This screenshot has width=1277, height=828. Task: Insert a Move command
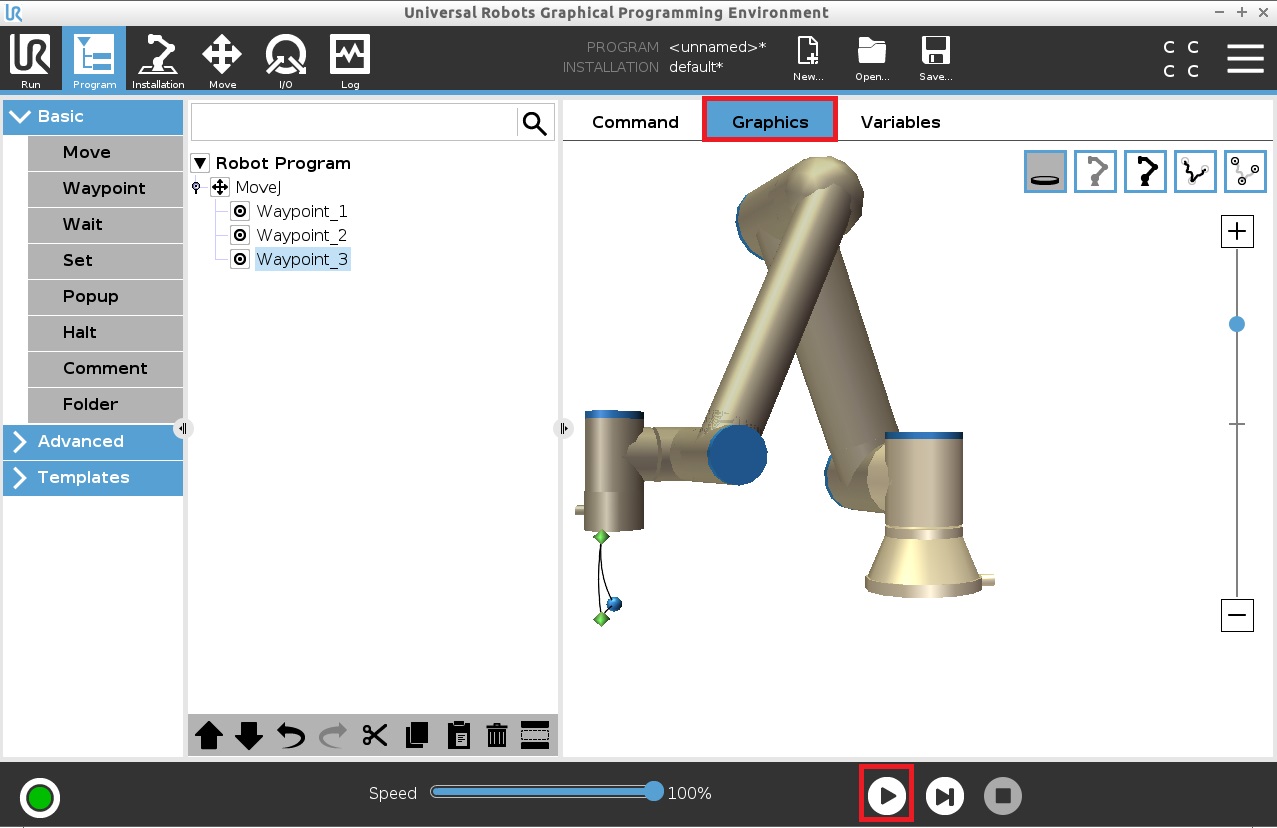[105, 152]
